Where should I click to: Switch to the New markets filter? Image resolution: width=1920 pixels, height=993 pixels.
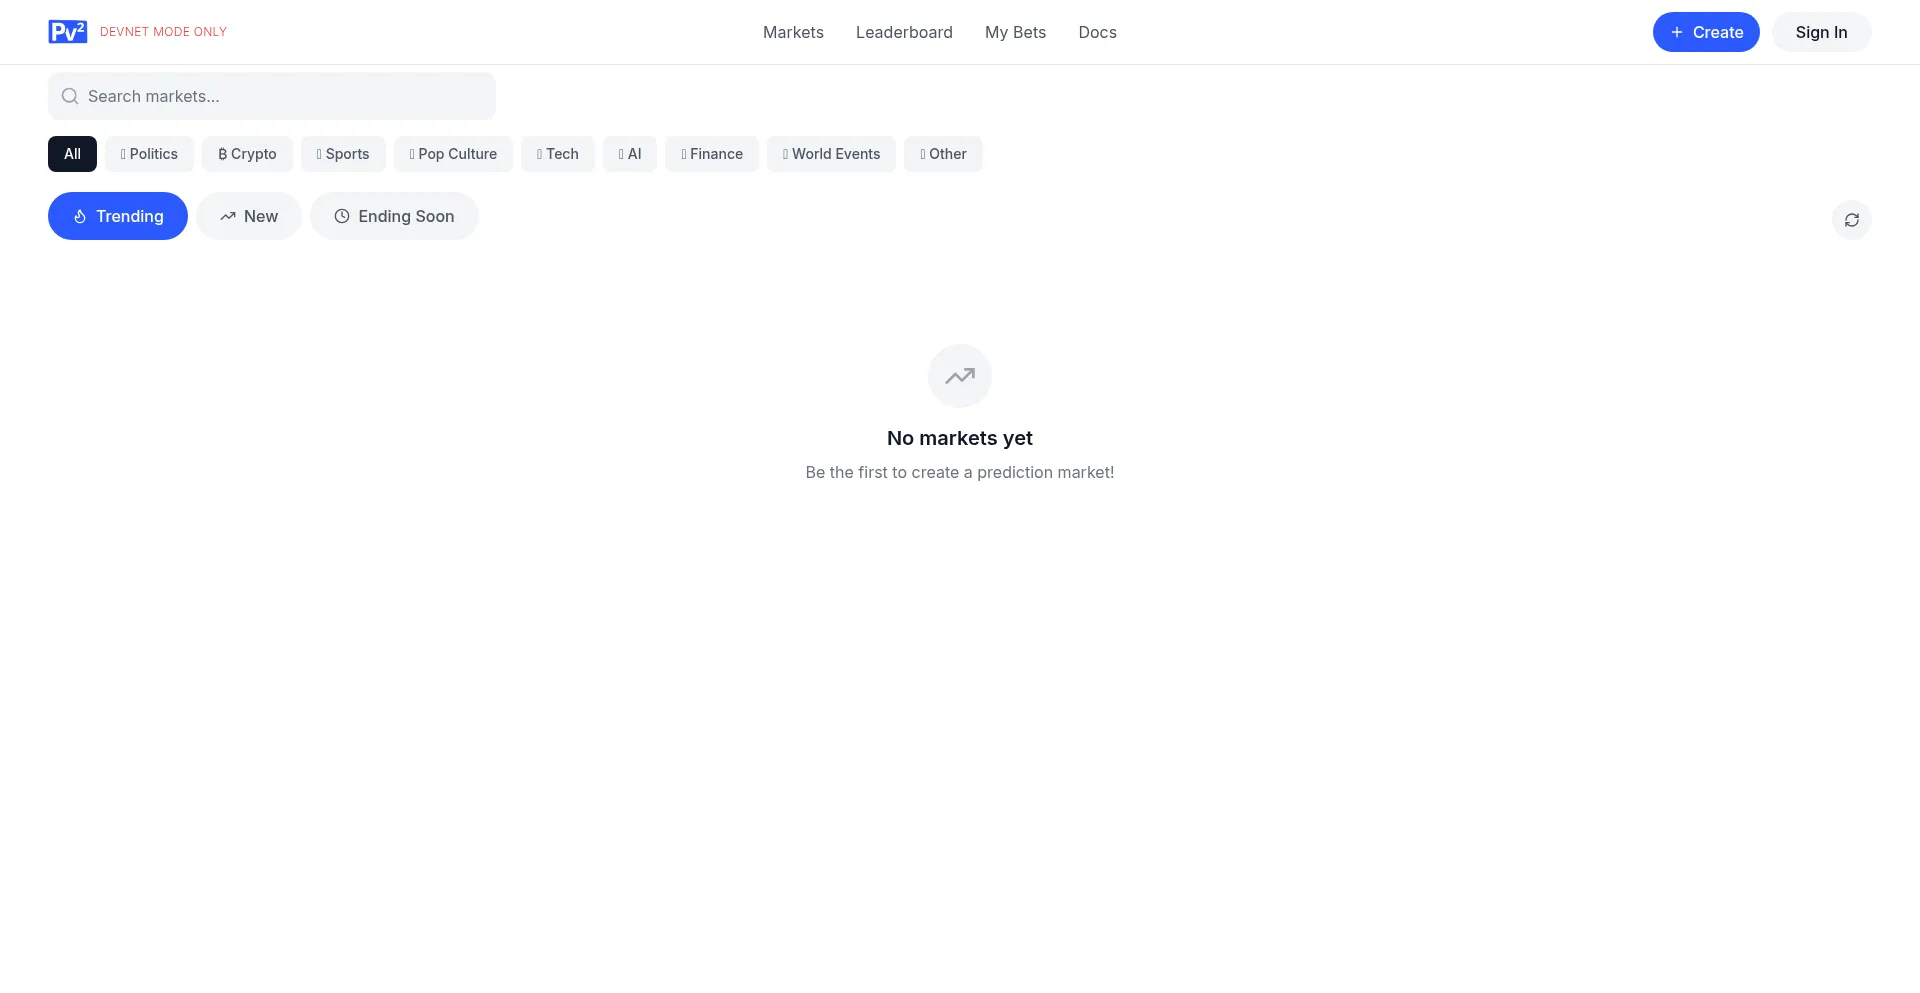(249, 216)
